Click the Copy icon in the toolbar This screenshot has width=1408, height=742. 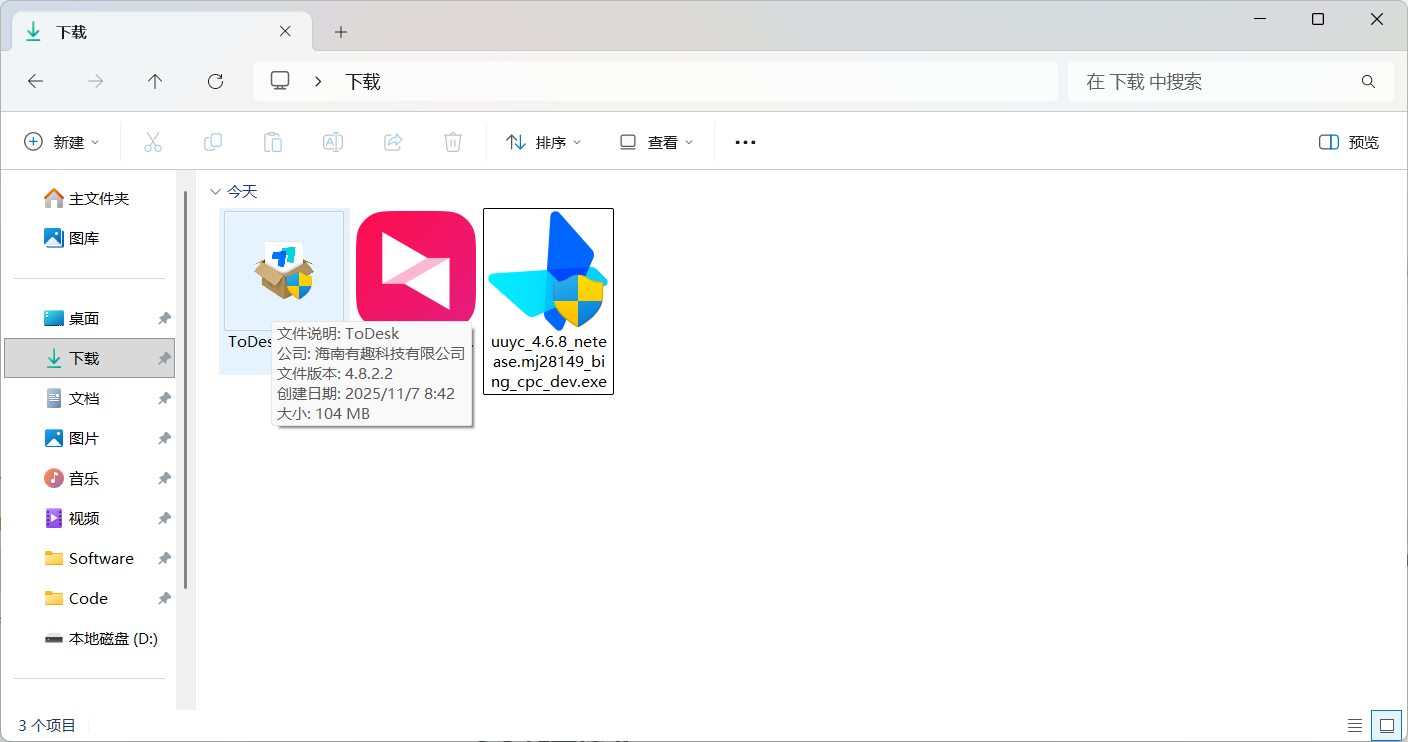coord(212,141)
